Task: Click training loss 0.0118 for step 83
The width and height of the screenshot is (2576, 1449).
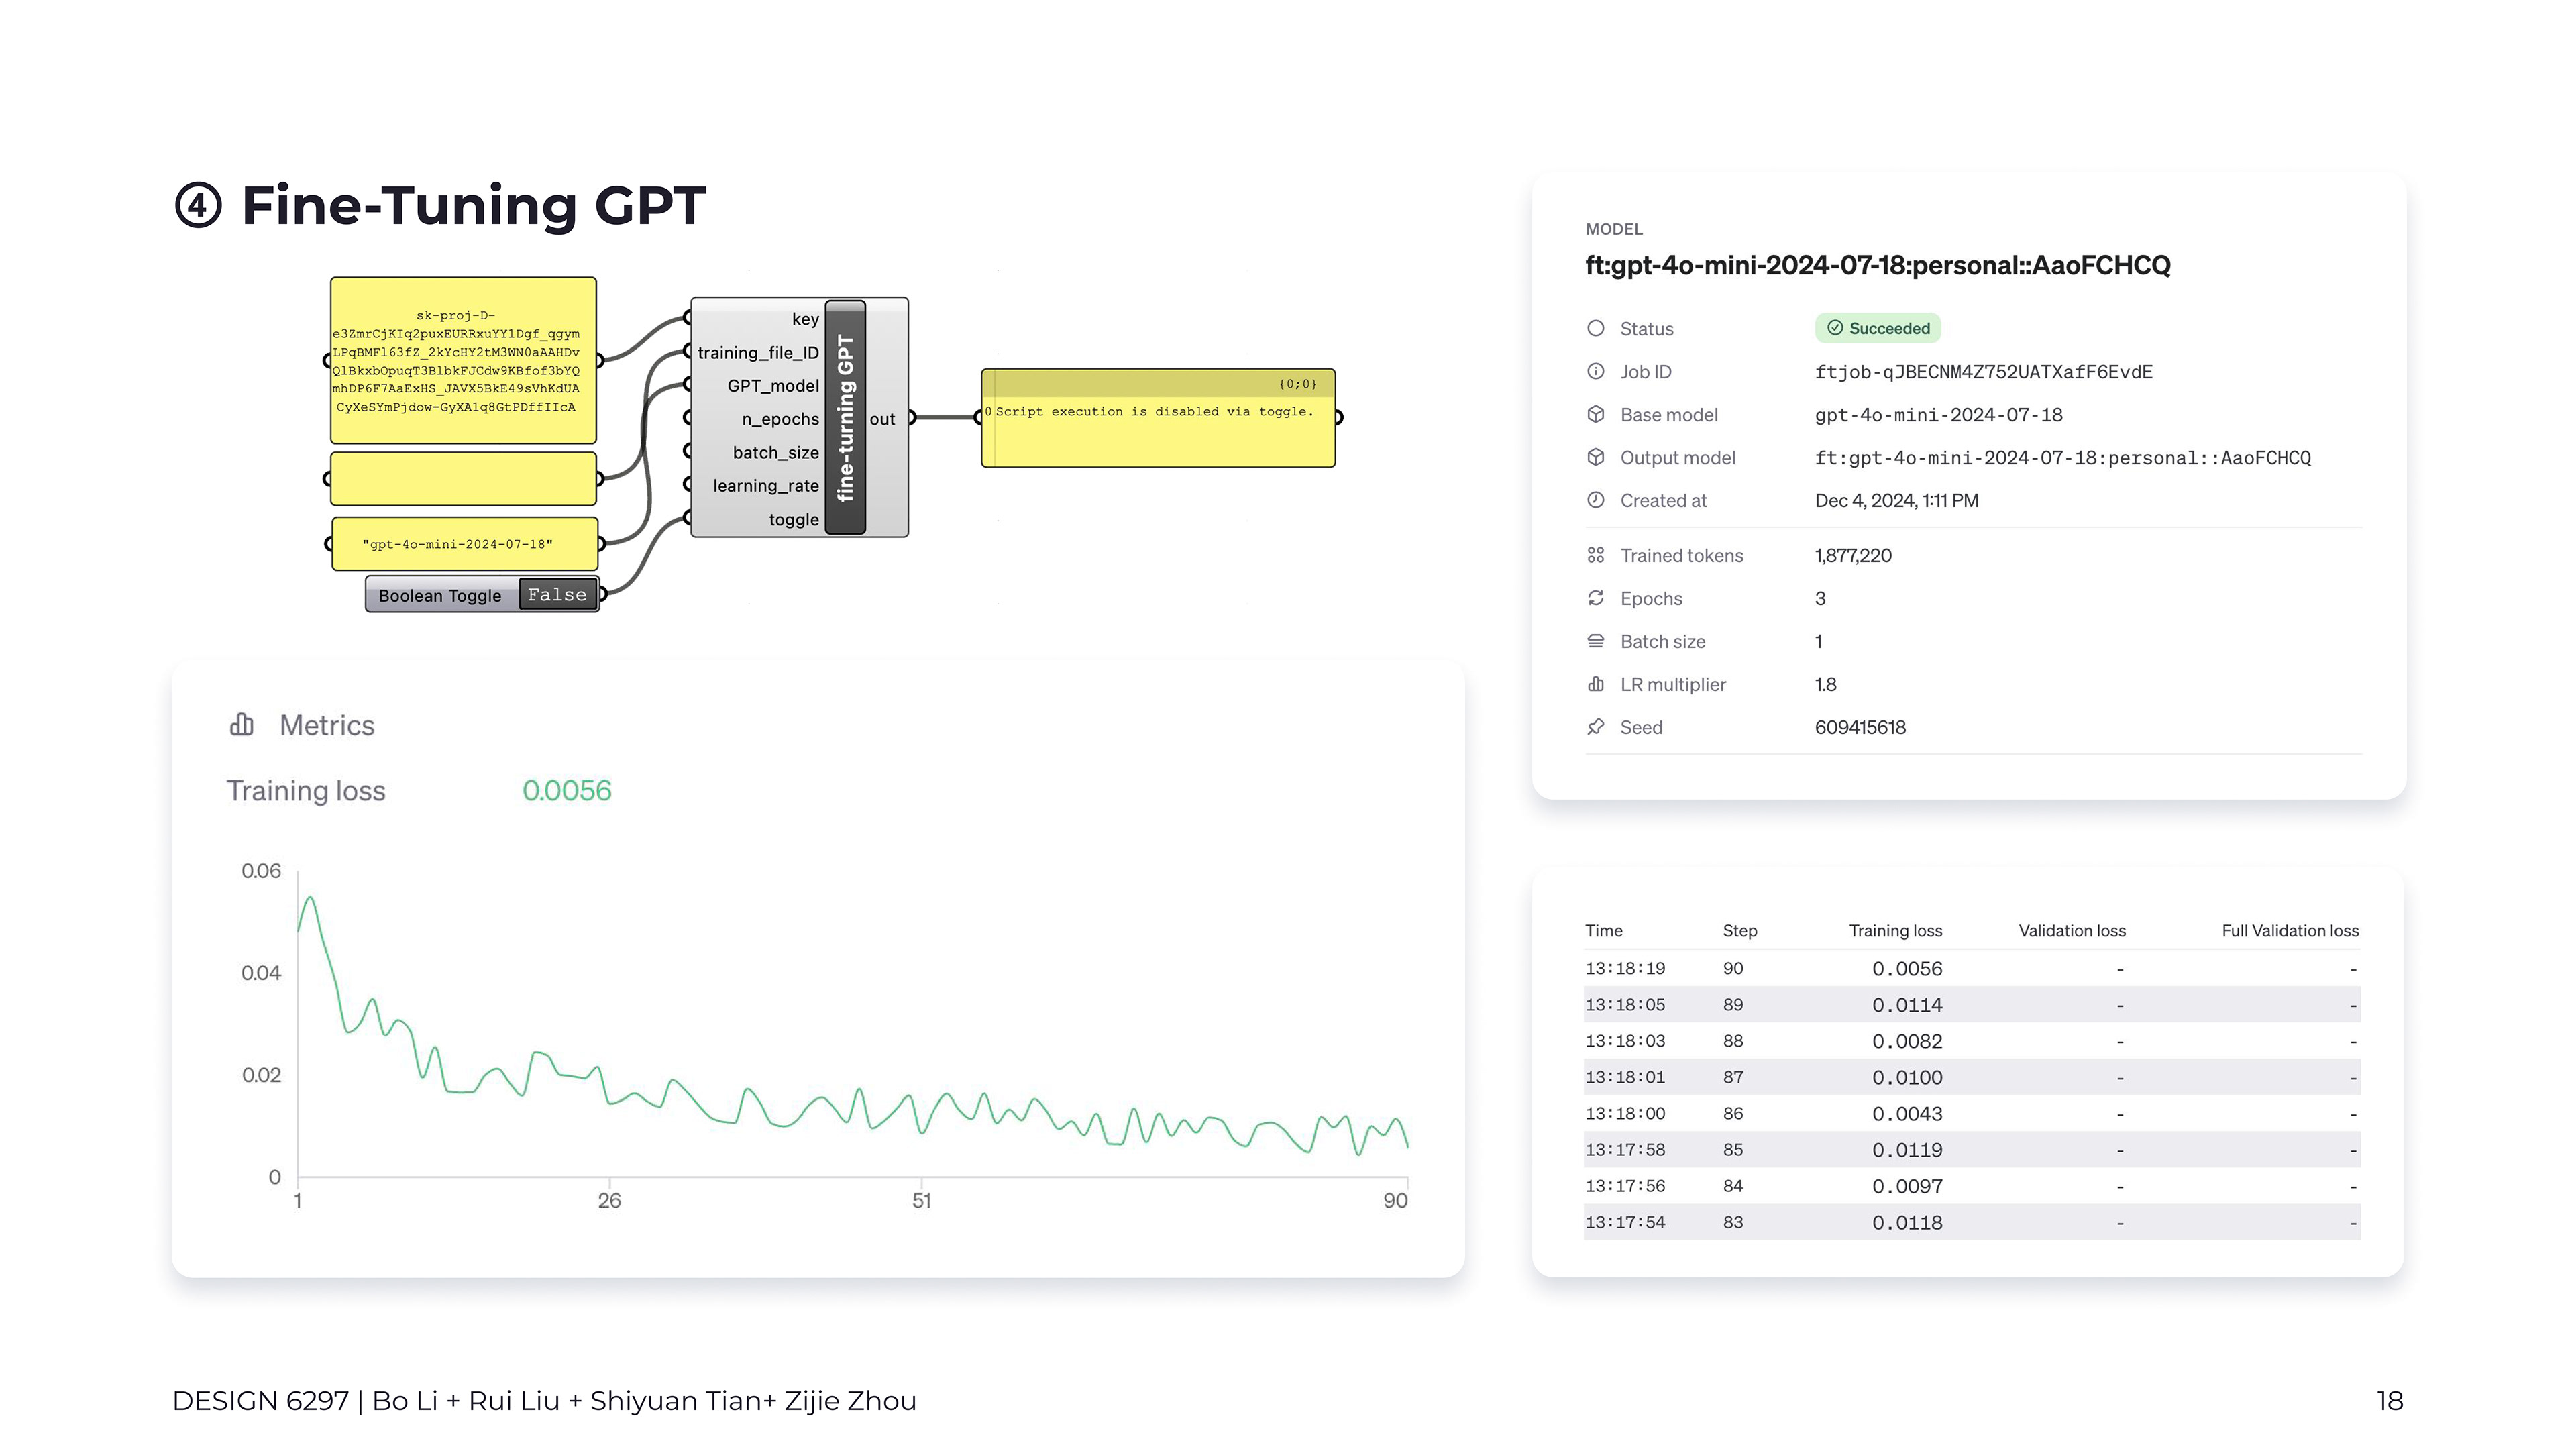Action: click(x=1907, y=1222)
